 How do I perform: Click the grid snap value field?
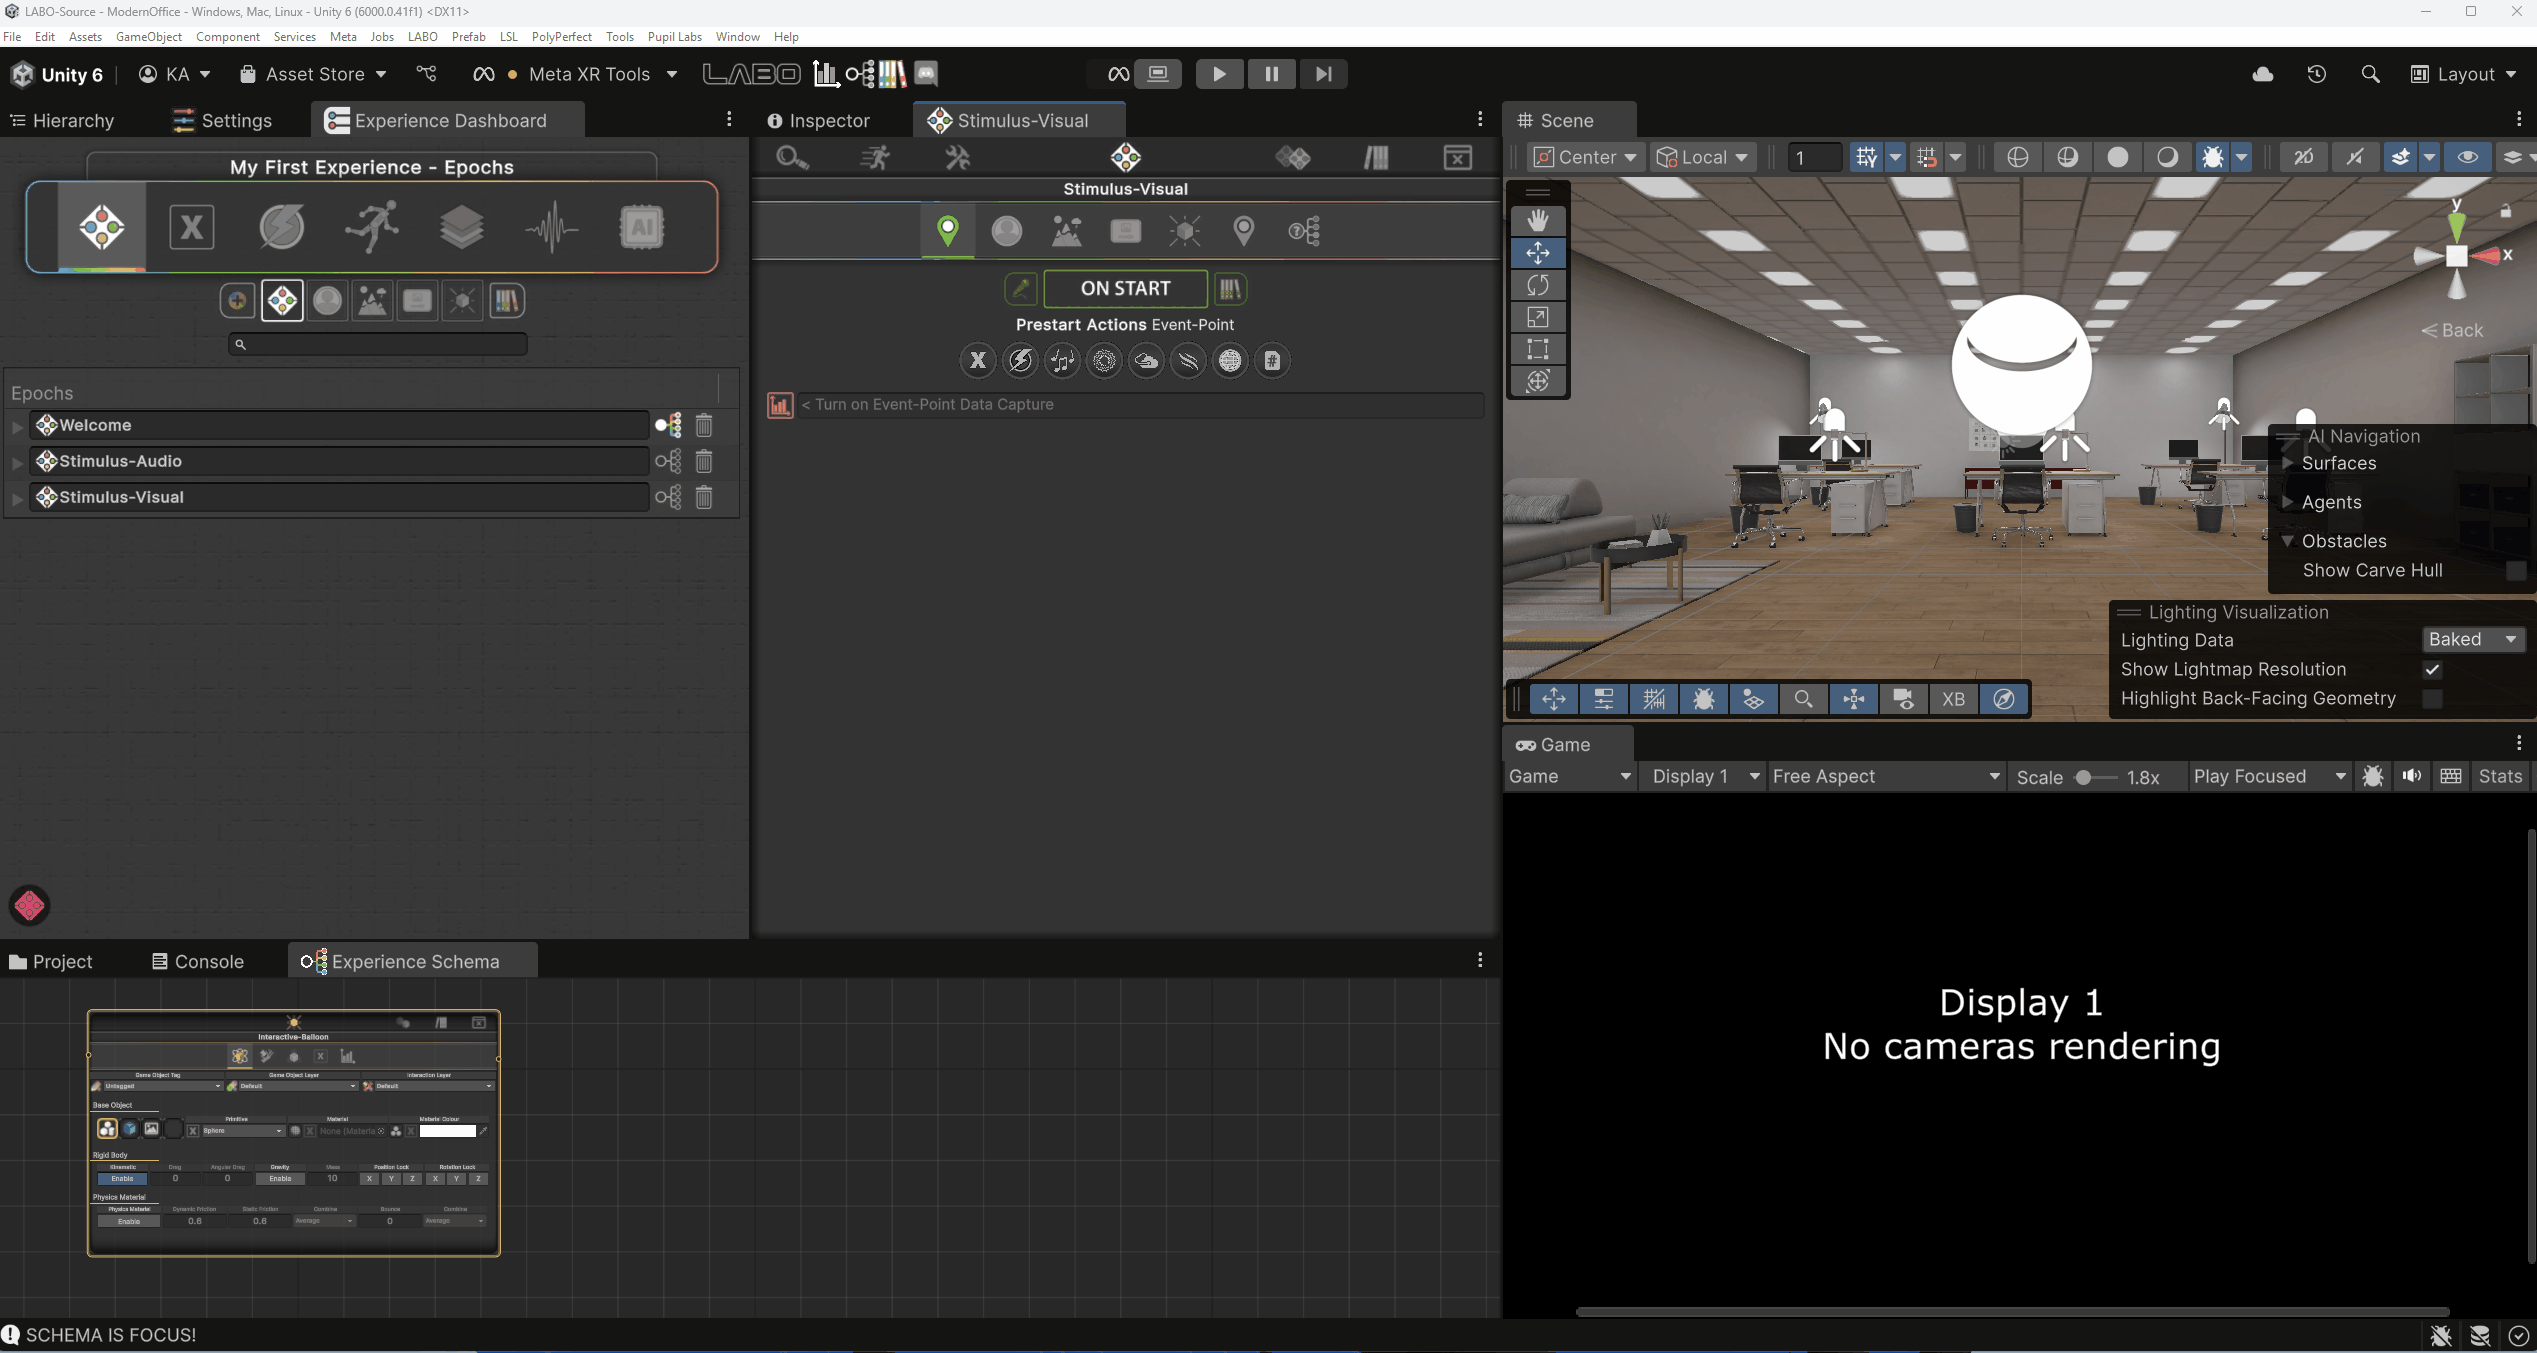tap(1814, 157)
